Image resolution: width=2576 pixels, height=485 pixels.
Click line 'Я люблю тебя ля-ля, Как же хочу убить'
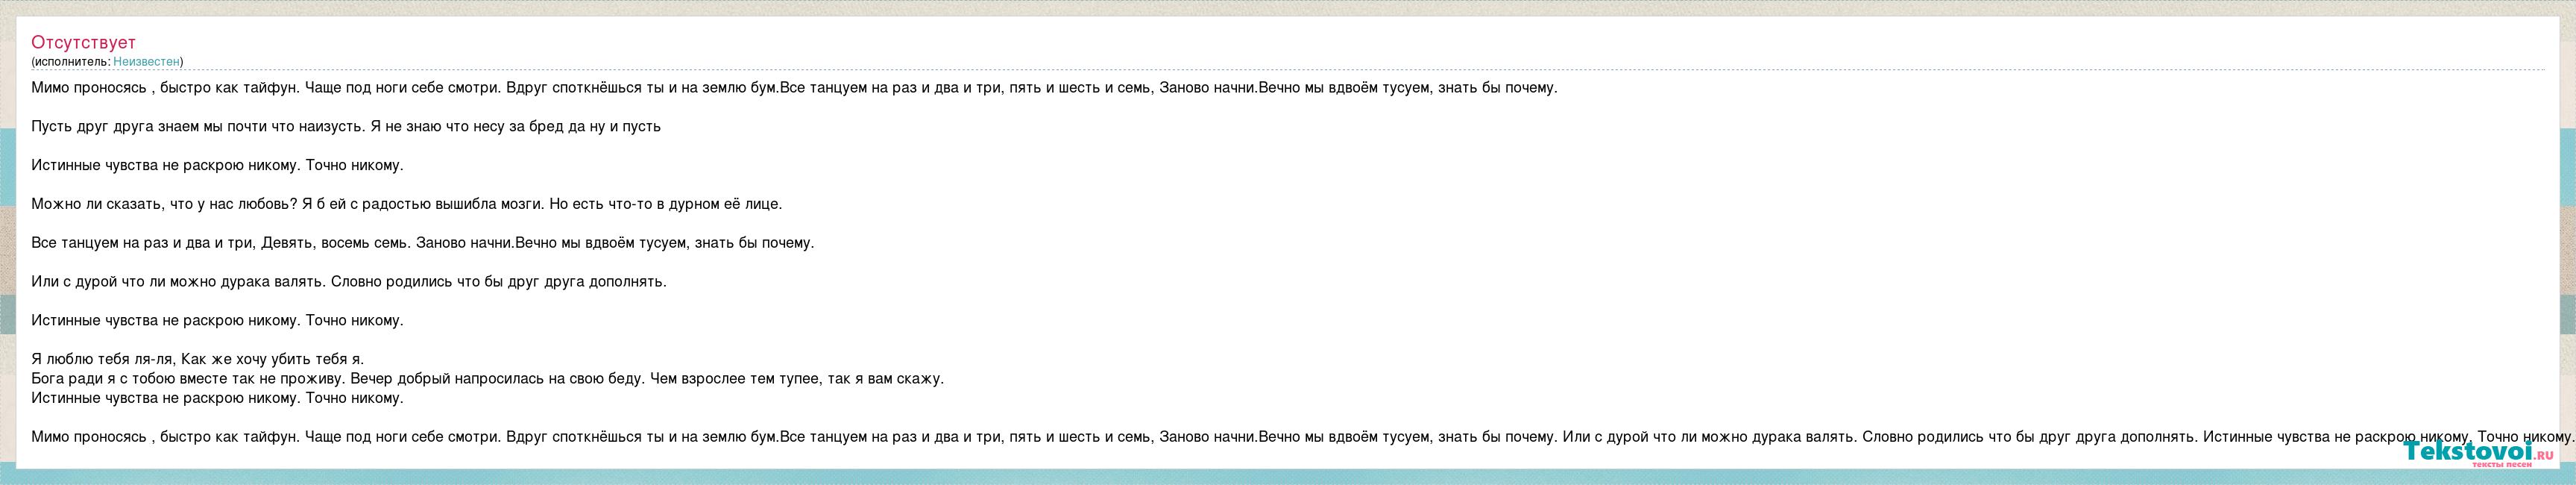pyautogui.click(x=198, y=359)
